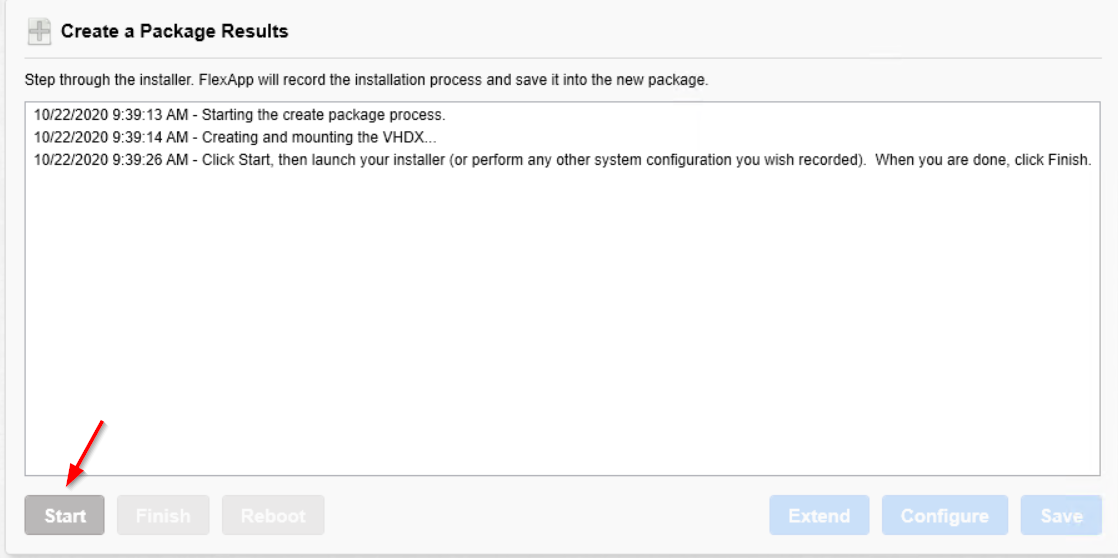Select the "Starting the create package process" log line
Viewport: 1118px width, 558px height.
tap(240, 115)
